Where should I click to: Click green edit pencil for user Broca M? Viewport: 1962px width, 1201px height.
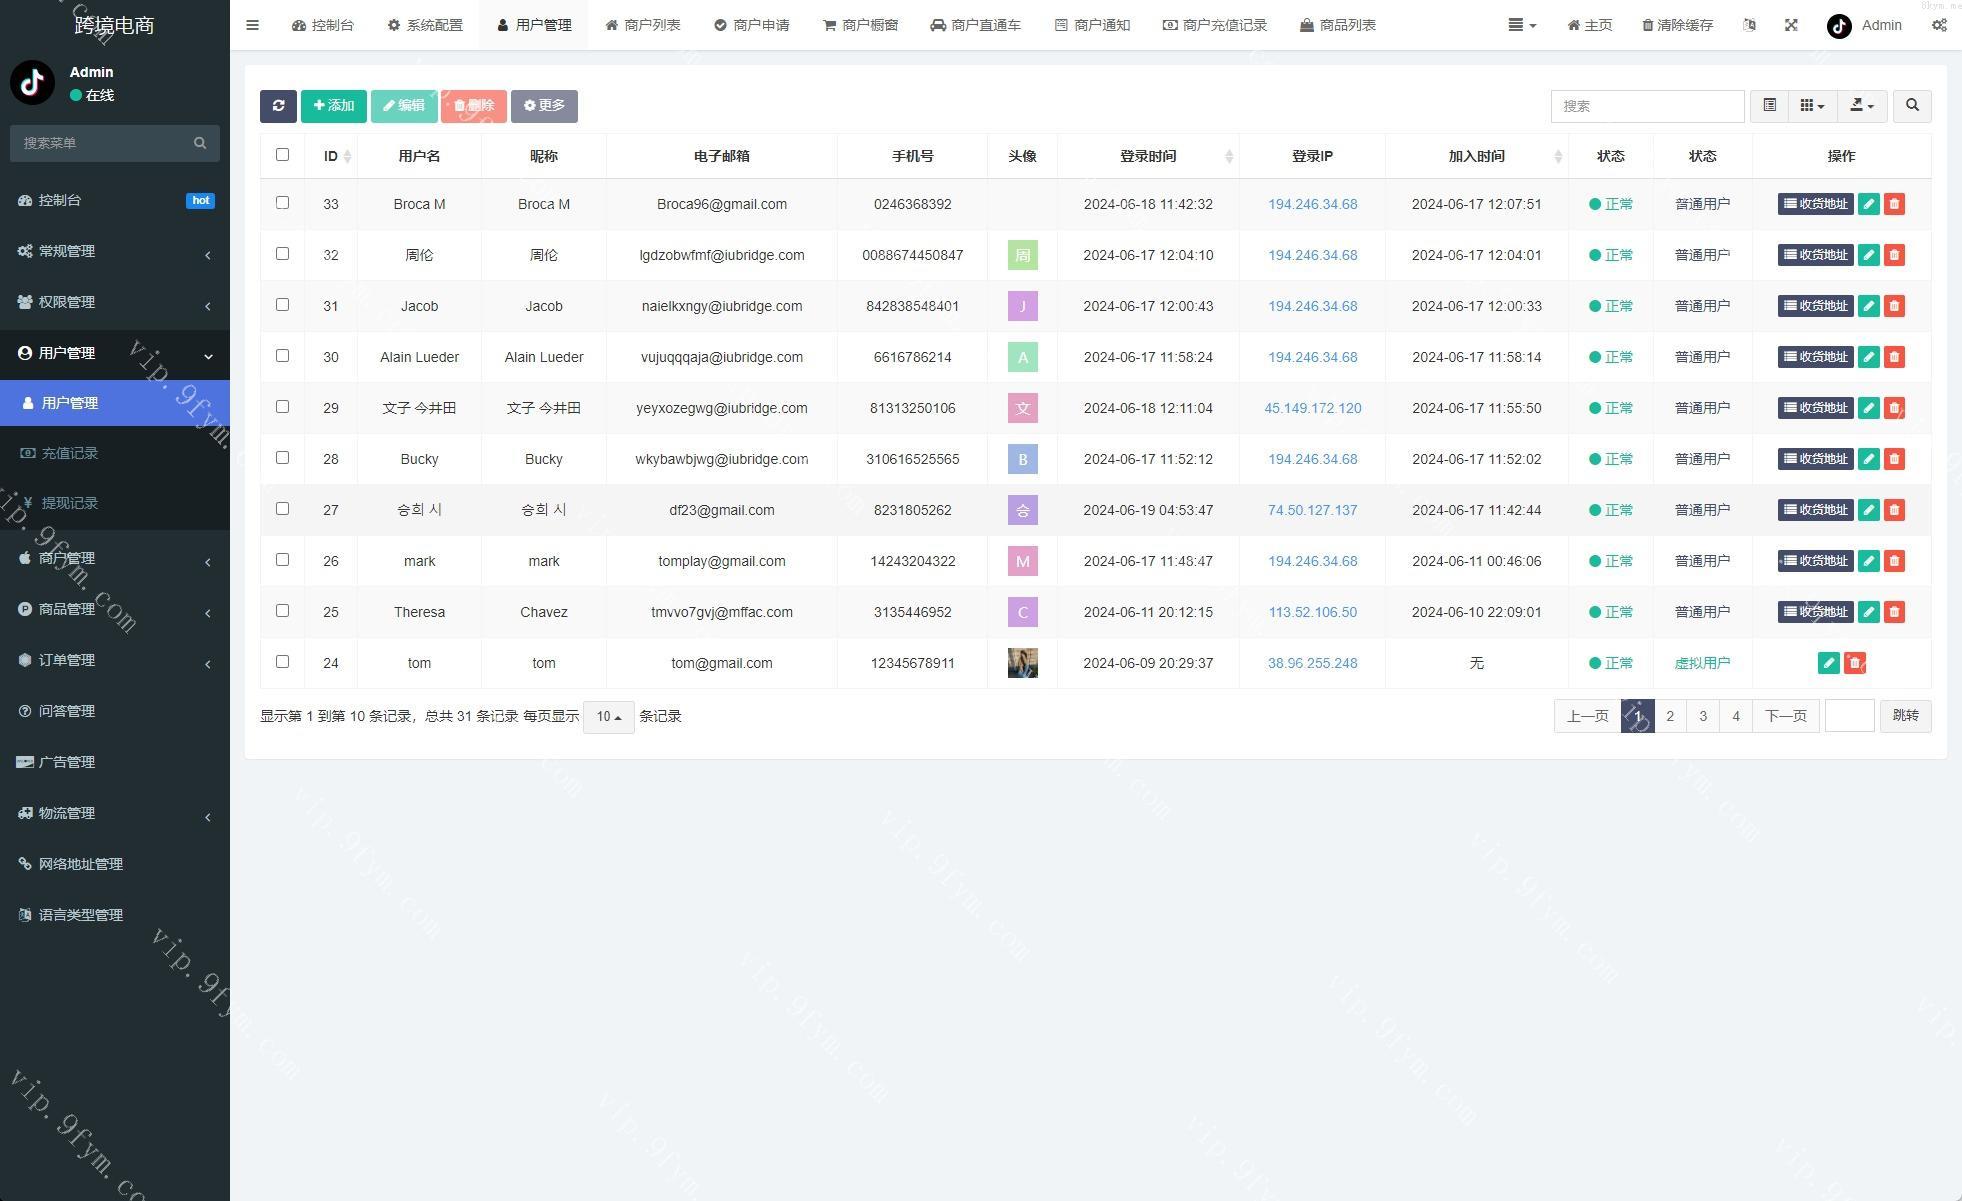point(1868,204)
